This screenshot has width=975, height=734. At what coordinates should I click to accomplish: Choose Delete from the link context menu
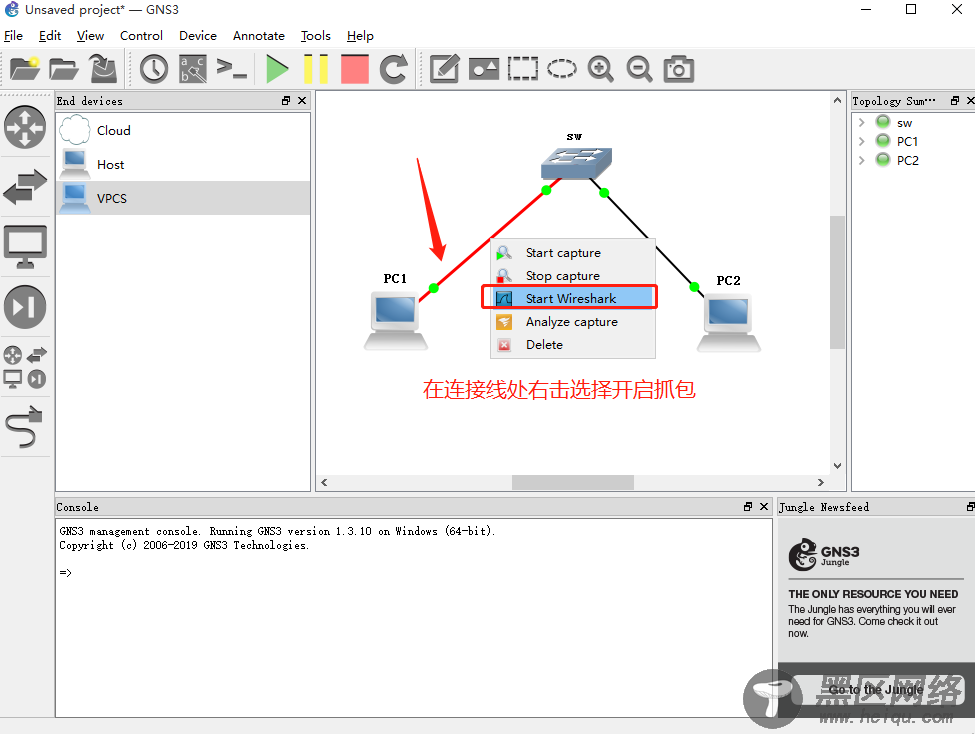coord(573,345)
